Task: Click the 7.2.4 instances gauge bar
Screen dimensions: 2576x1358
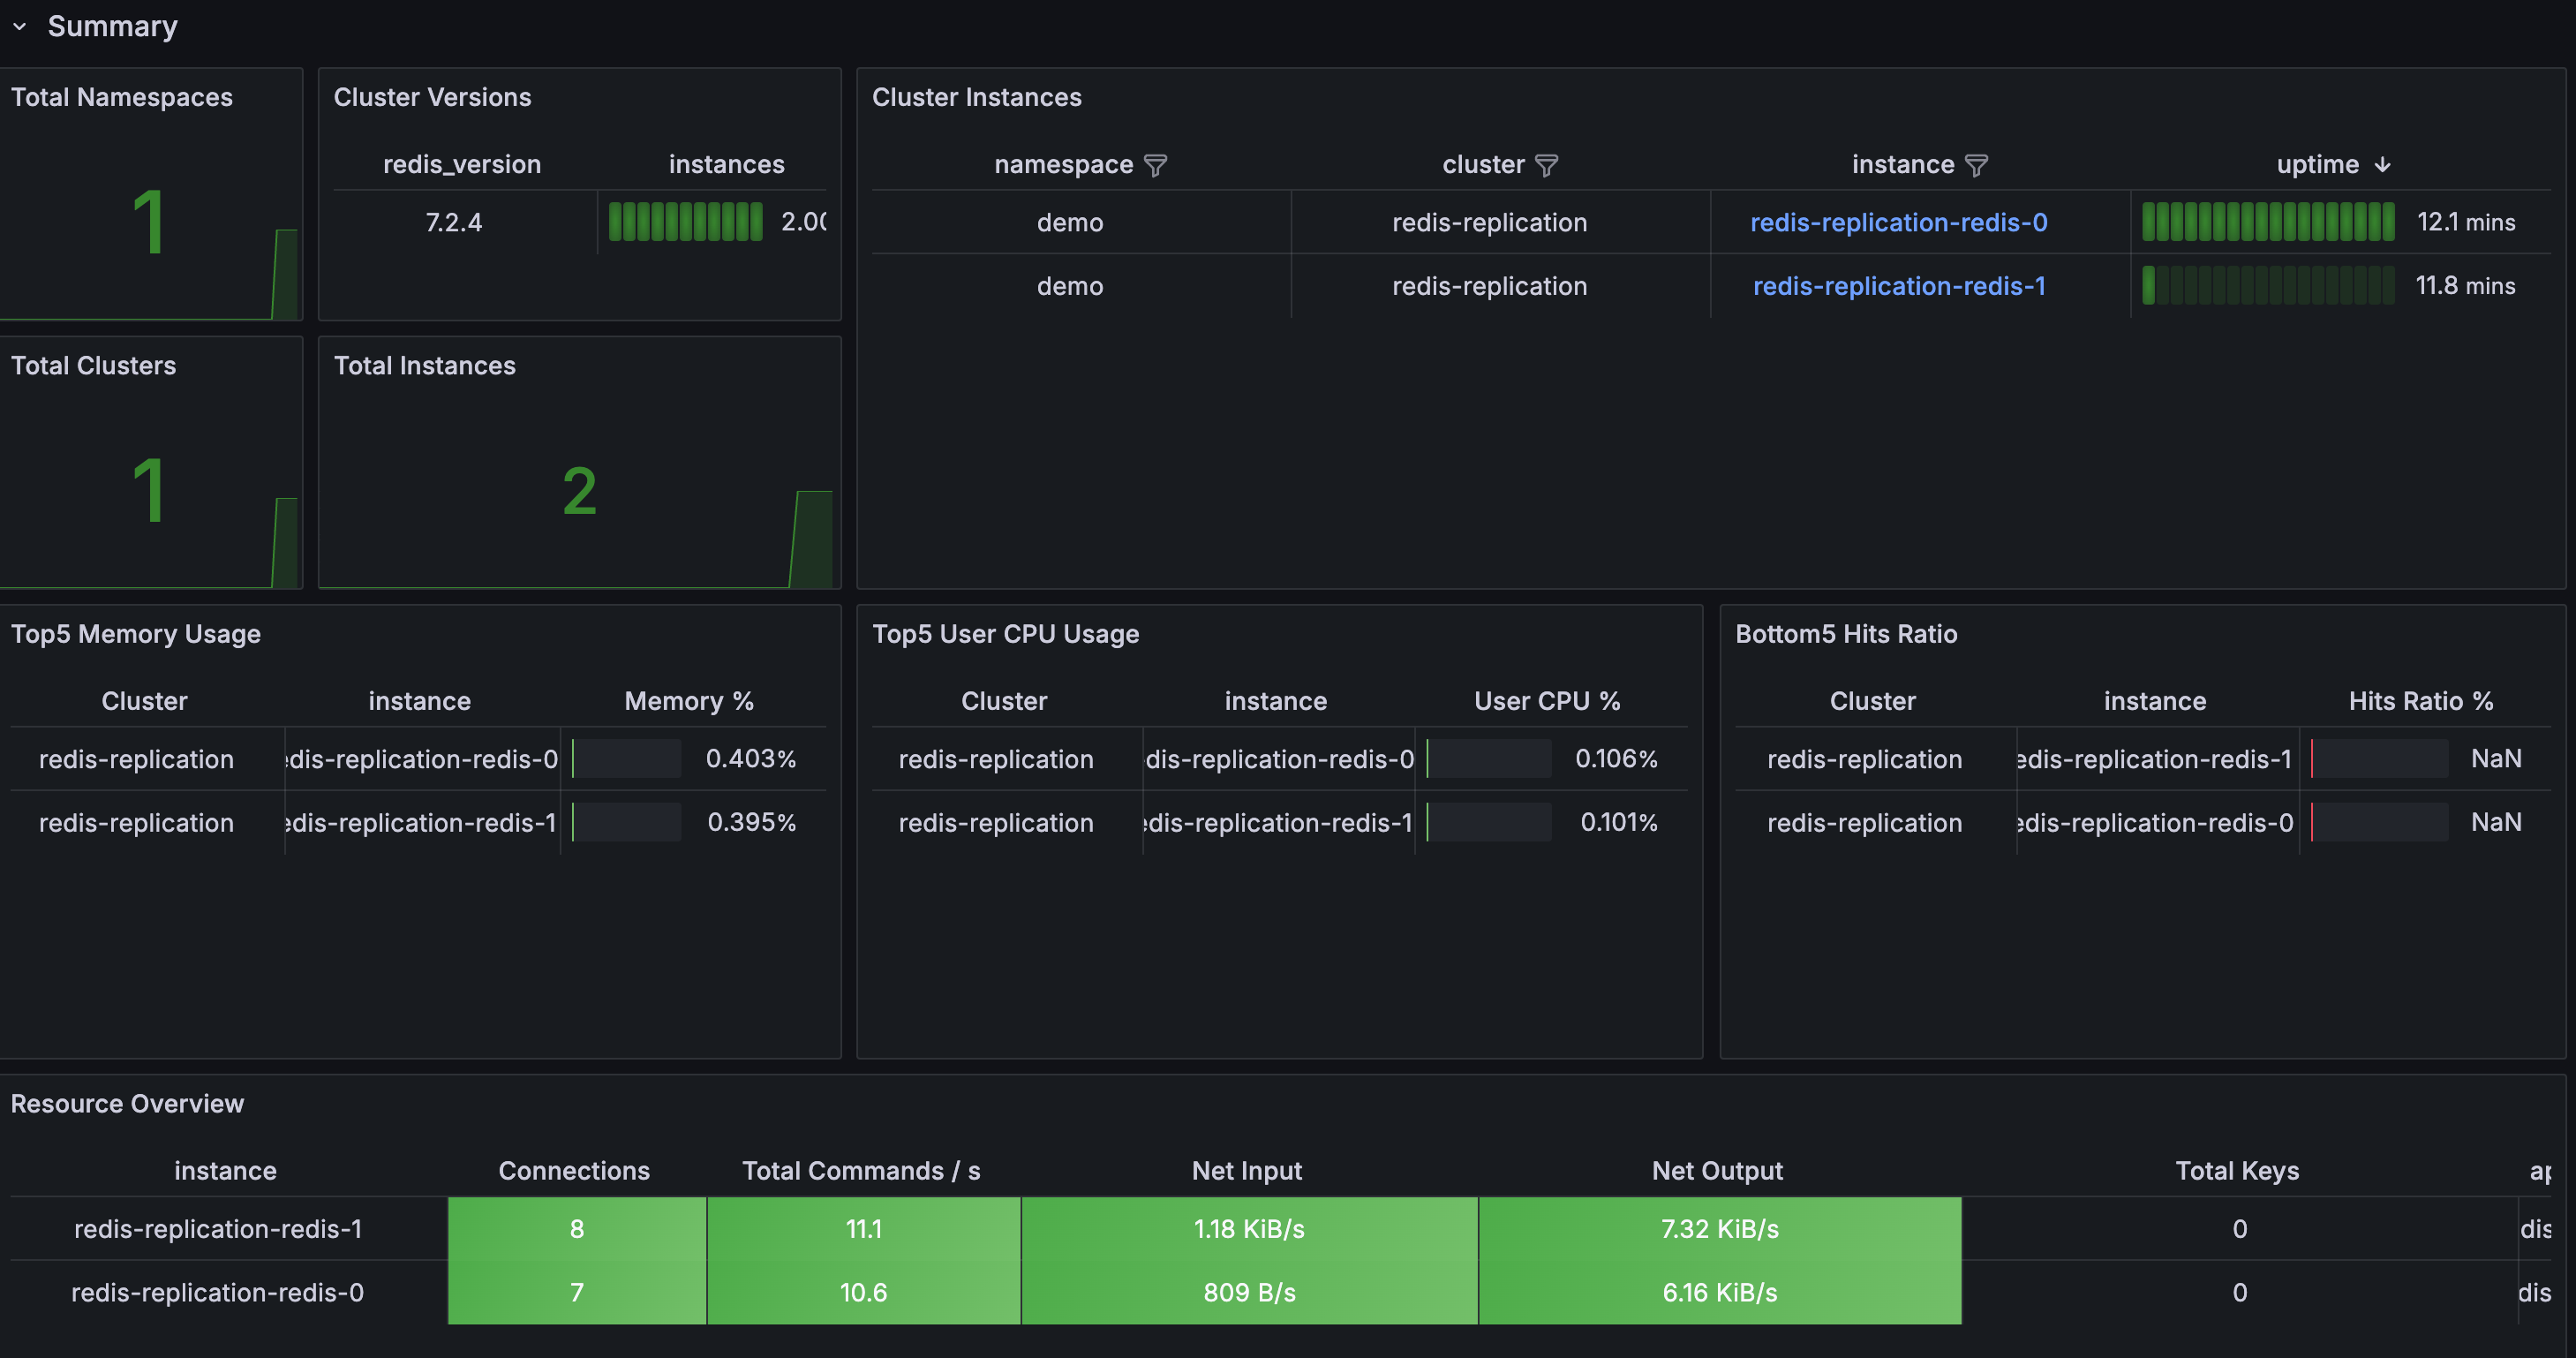Action: click(x=685, y=222)
